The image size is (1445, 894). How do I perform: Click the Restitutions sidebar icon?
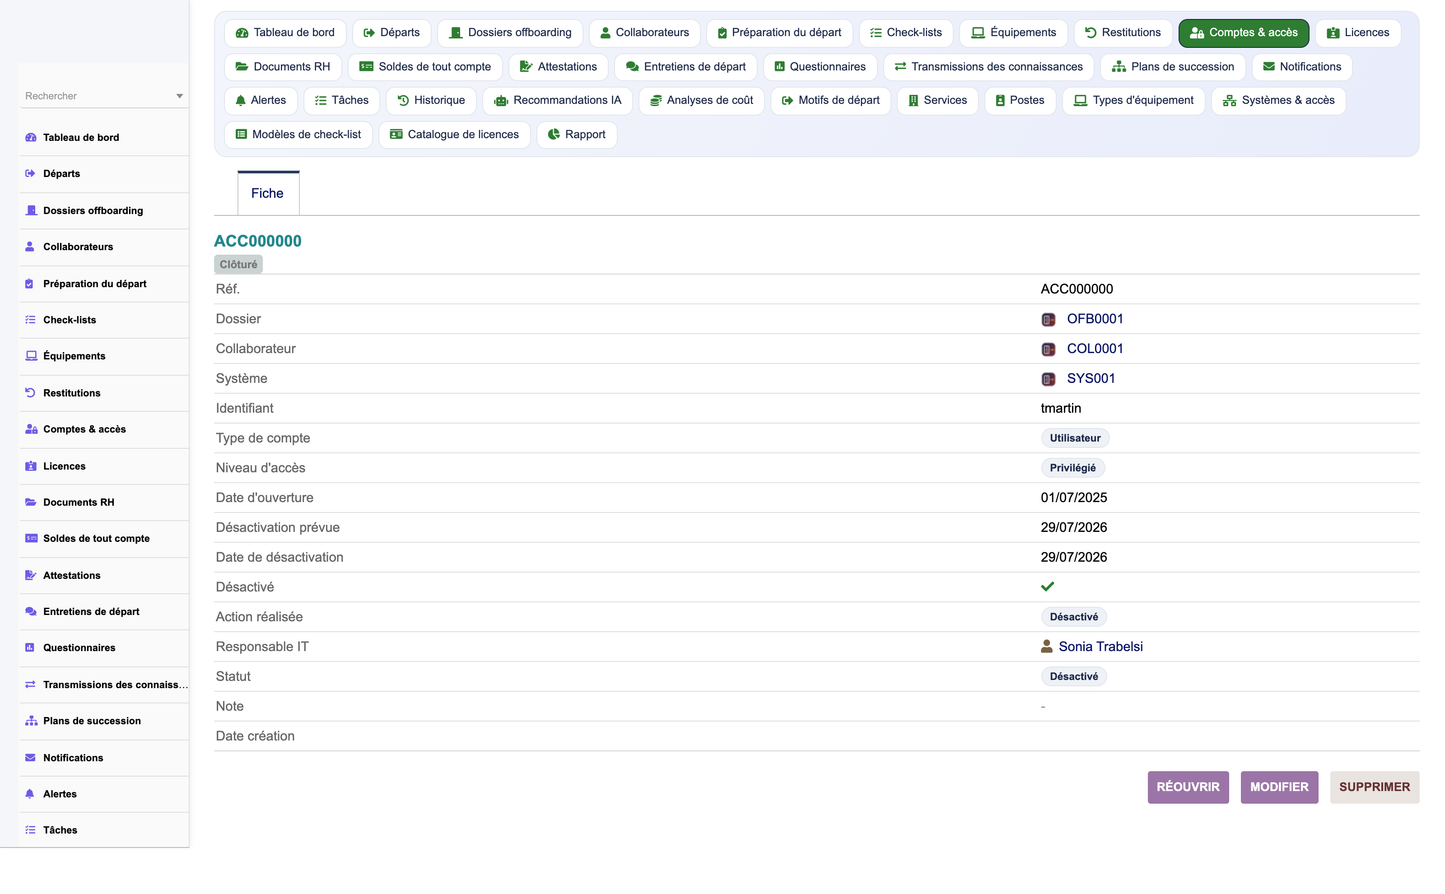(x=31, y=393)
